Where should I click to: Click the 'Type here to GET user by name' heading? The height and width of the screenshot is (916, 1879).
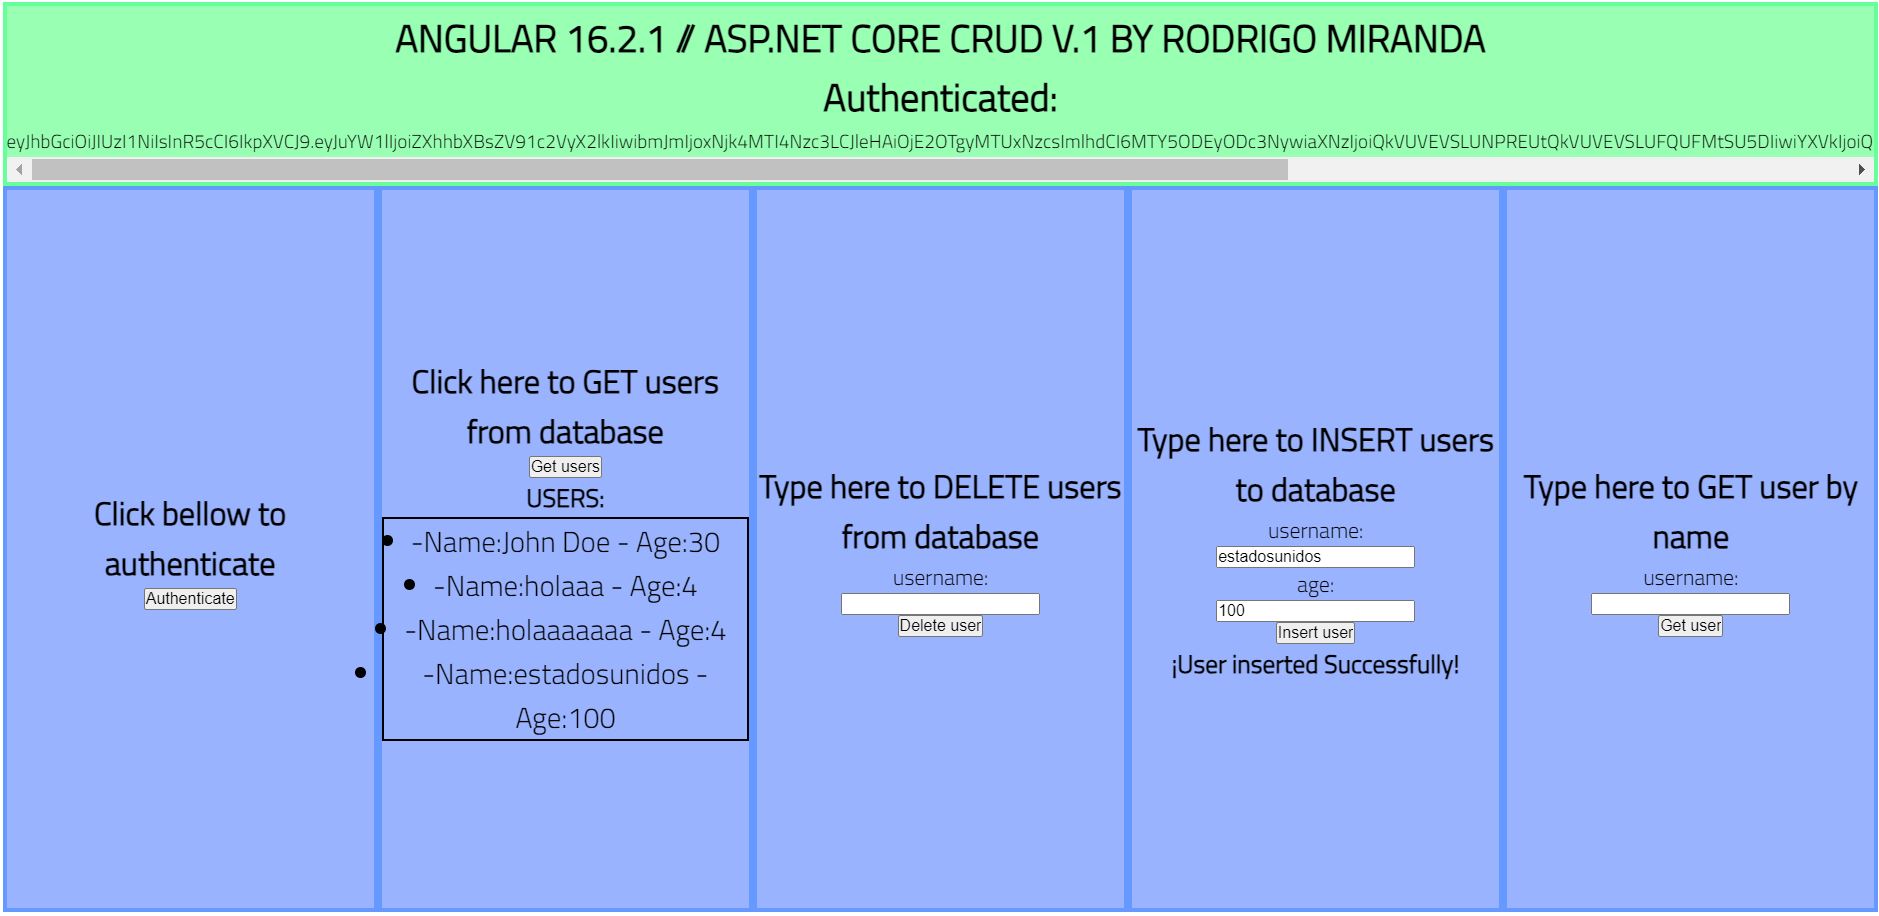pos(1690,512)
